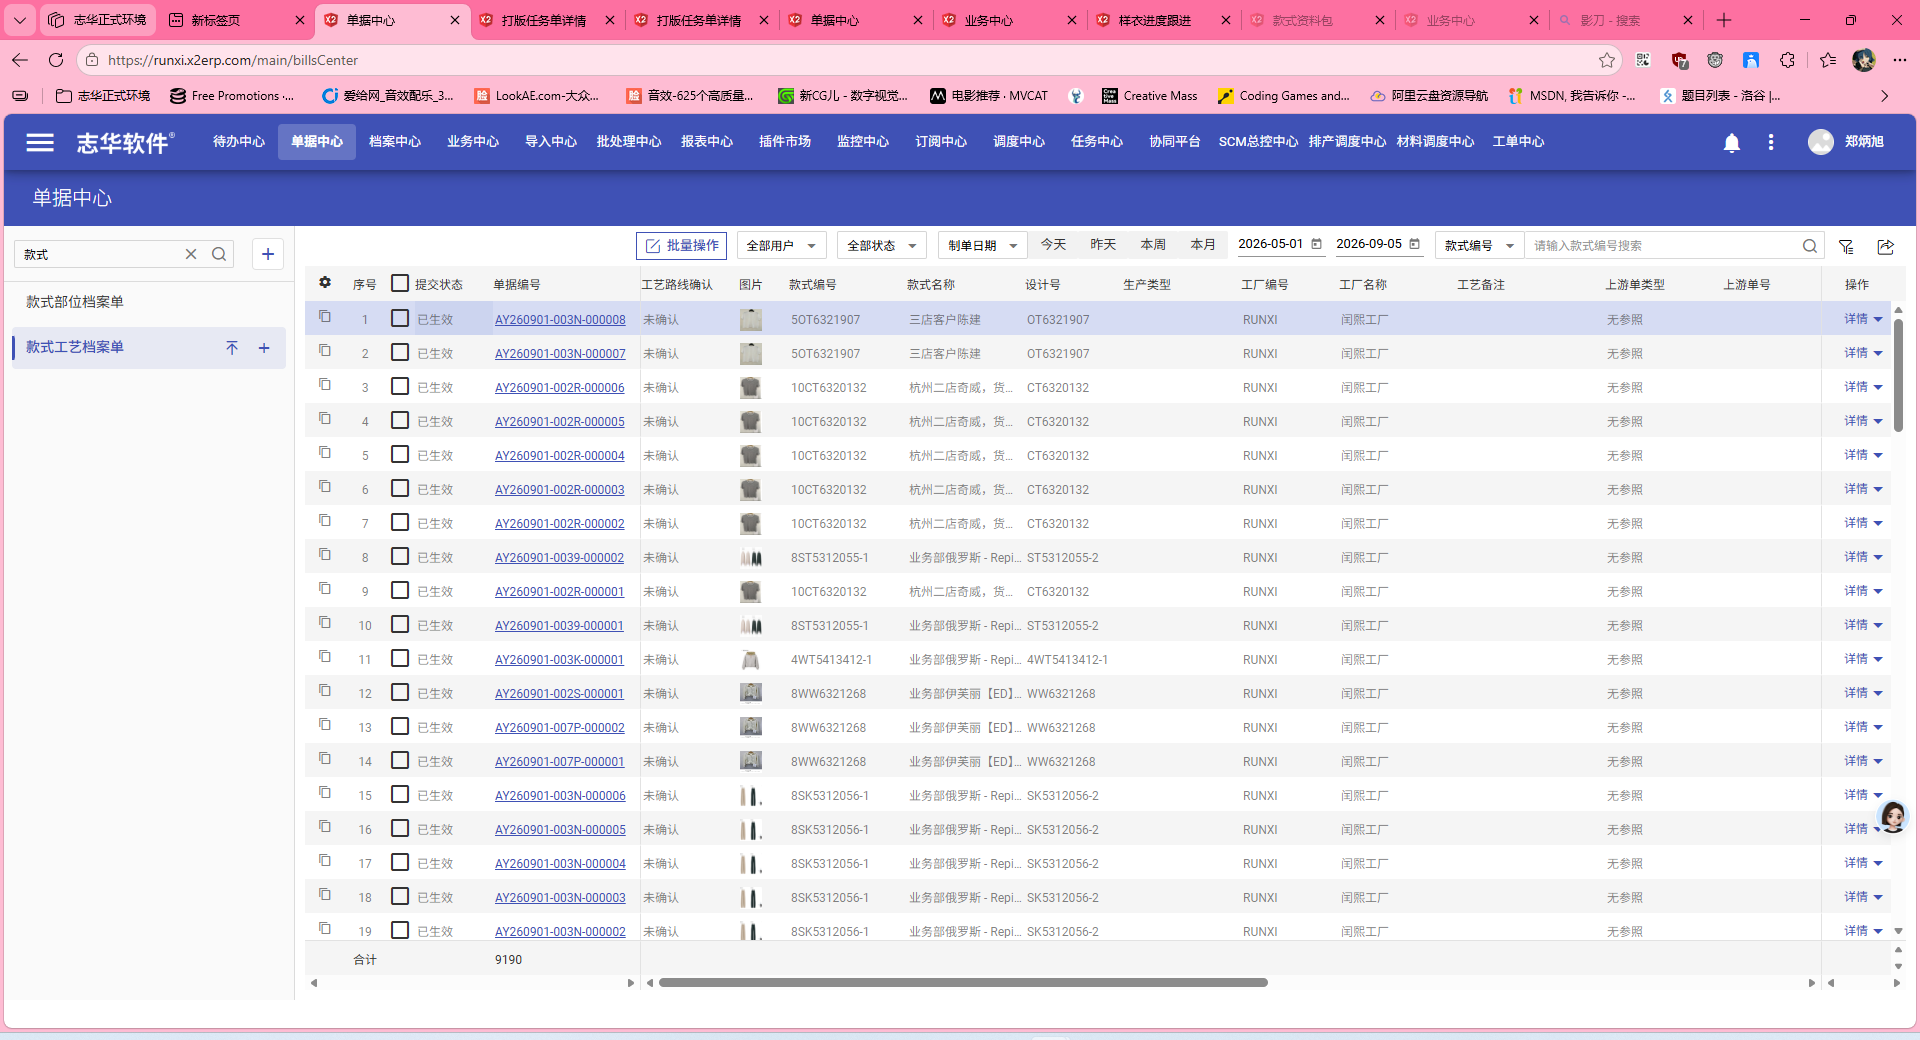Click the export share icon
This screenshot has width=1920, height=1040.
point(1886,246)
